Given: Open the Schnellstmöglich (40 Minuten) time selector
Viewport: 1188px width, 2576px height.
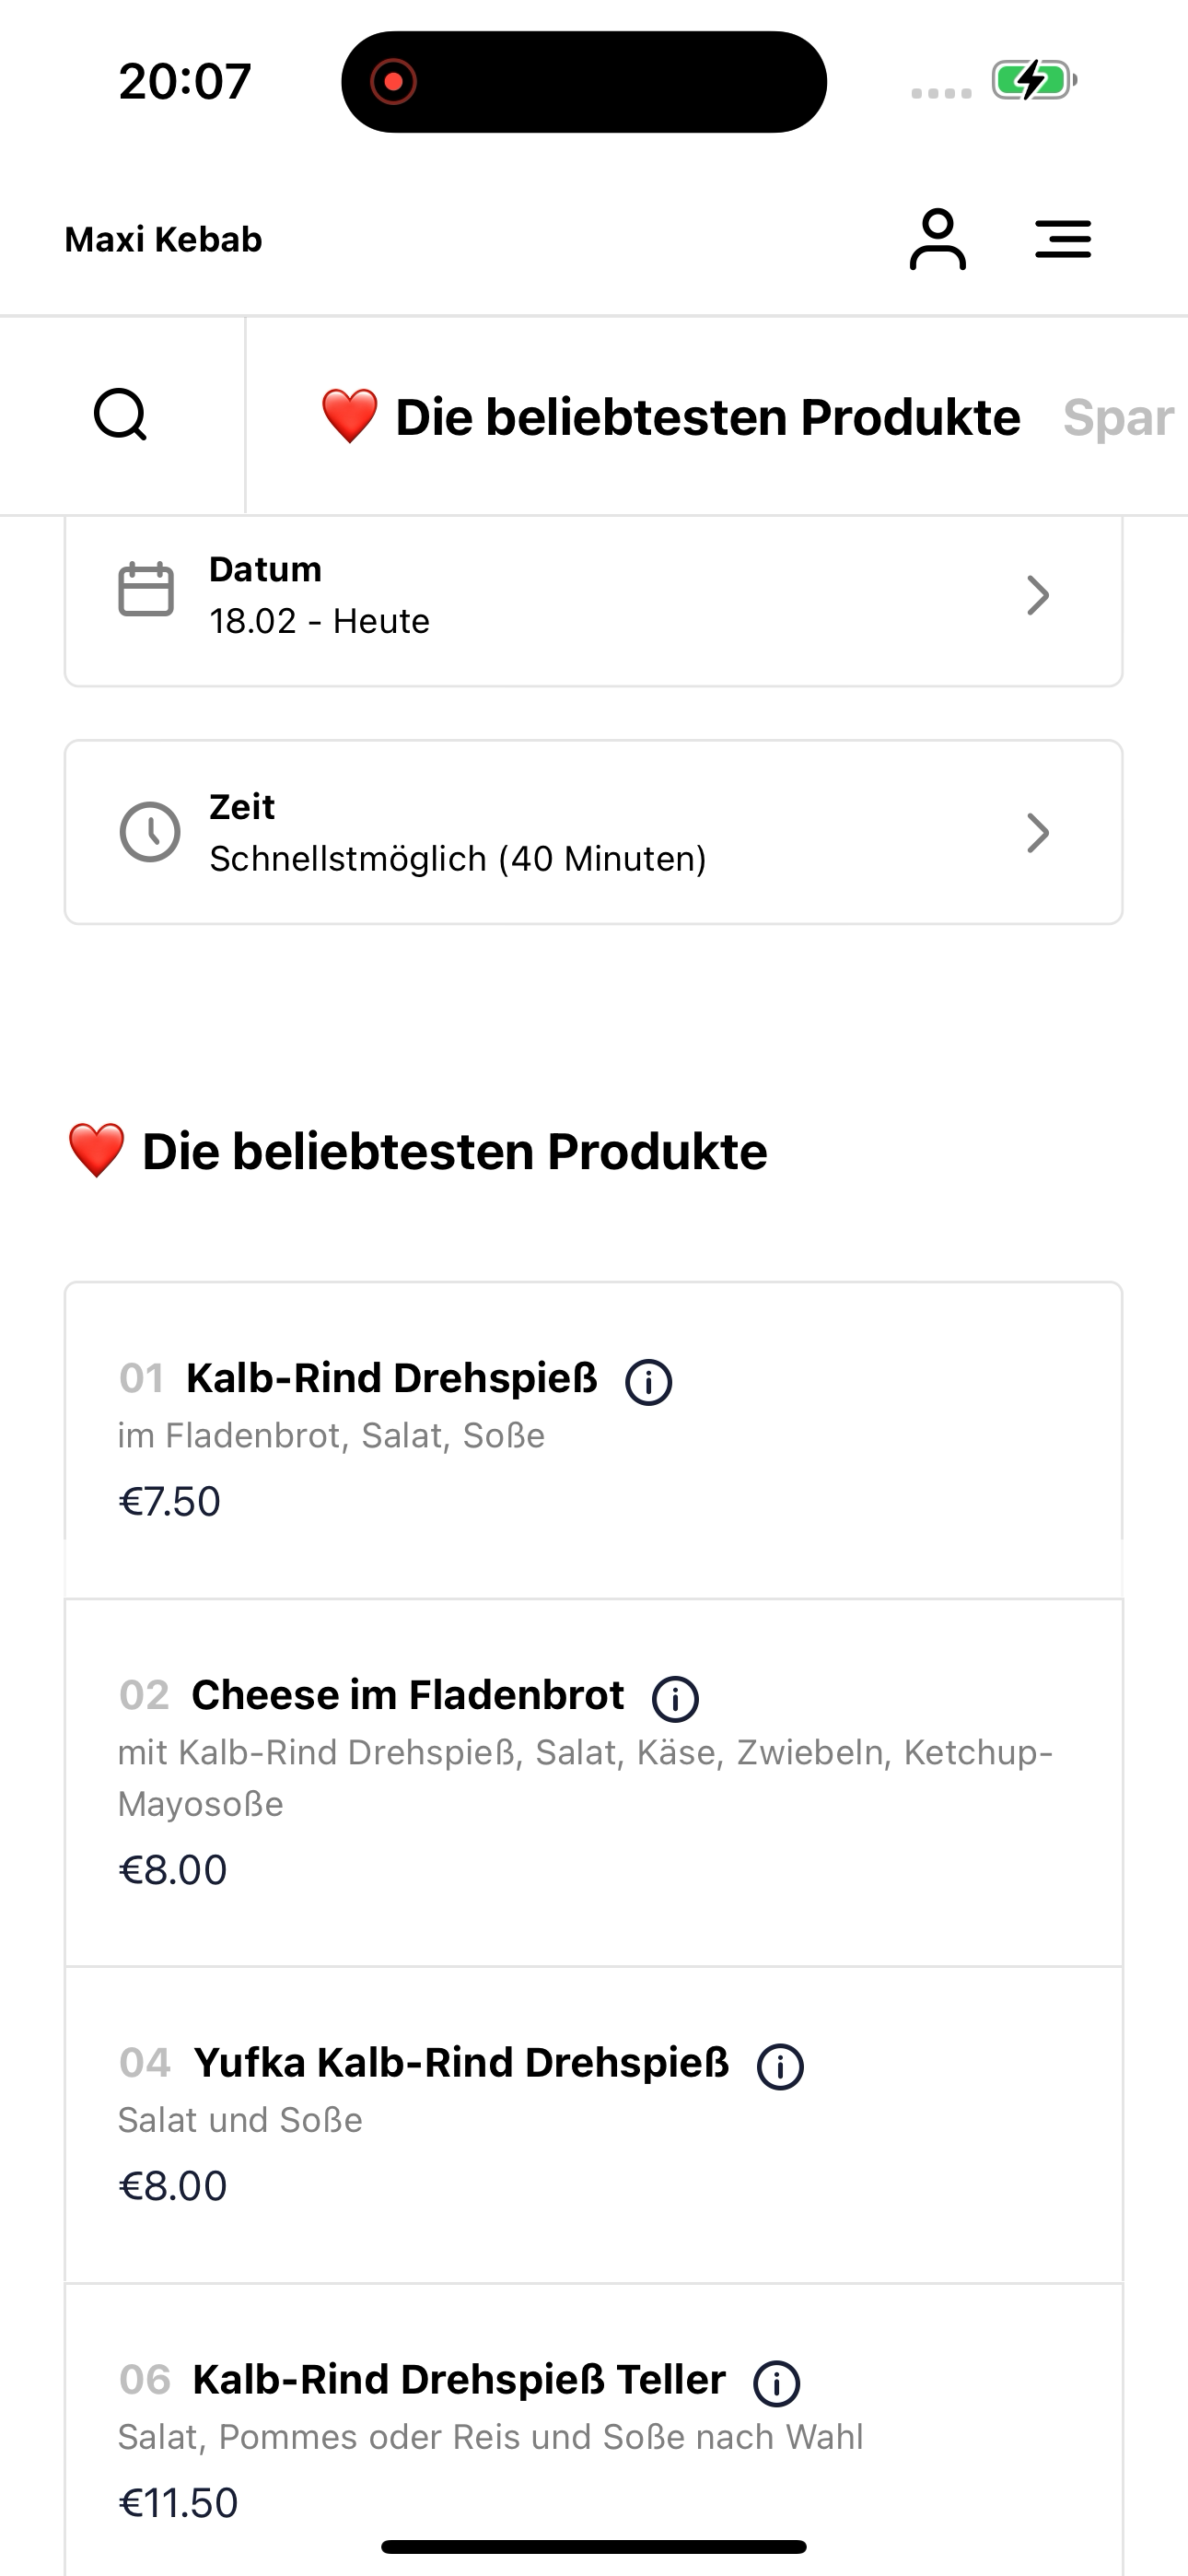Looking at the screenshot, I should (594, 833).
